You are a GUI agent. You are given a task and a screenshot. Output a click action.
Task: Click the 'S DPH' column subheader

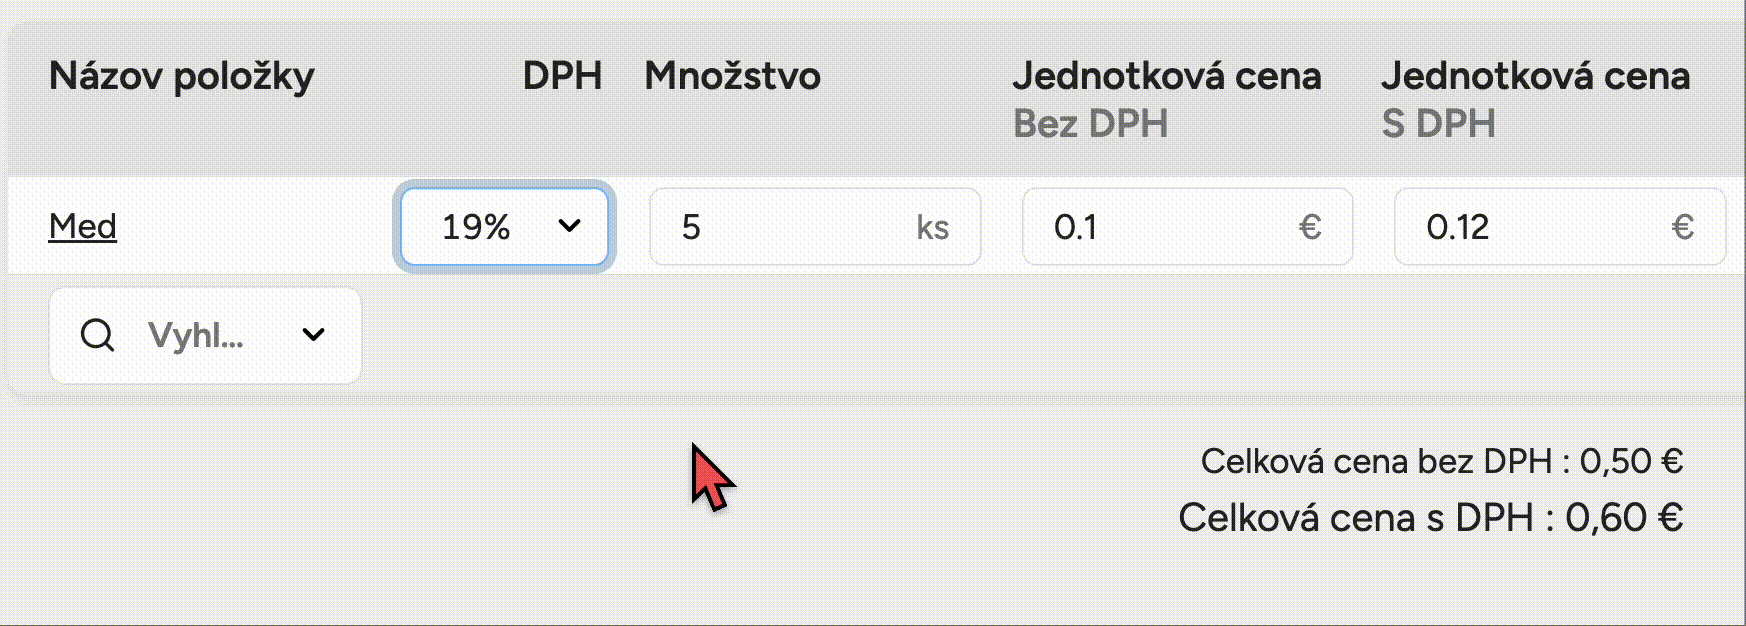pos(1438,124)
